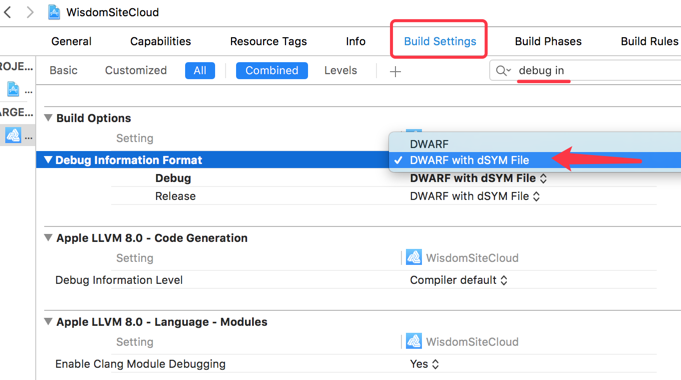Image resolution: width=681 pixels, height=380 pixels.
Task: Select the Build Settings tab
Action: click(x=440, y=41)
